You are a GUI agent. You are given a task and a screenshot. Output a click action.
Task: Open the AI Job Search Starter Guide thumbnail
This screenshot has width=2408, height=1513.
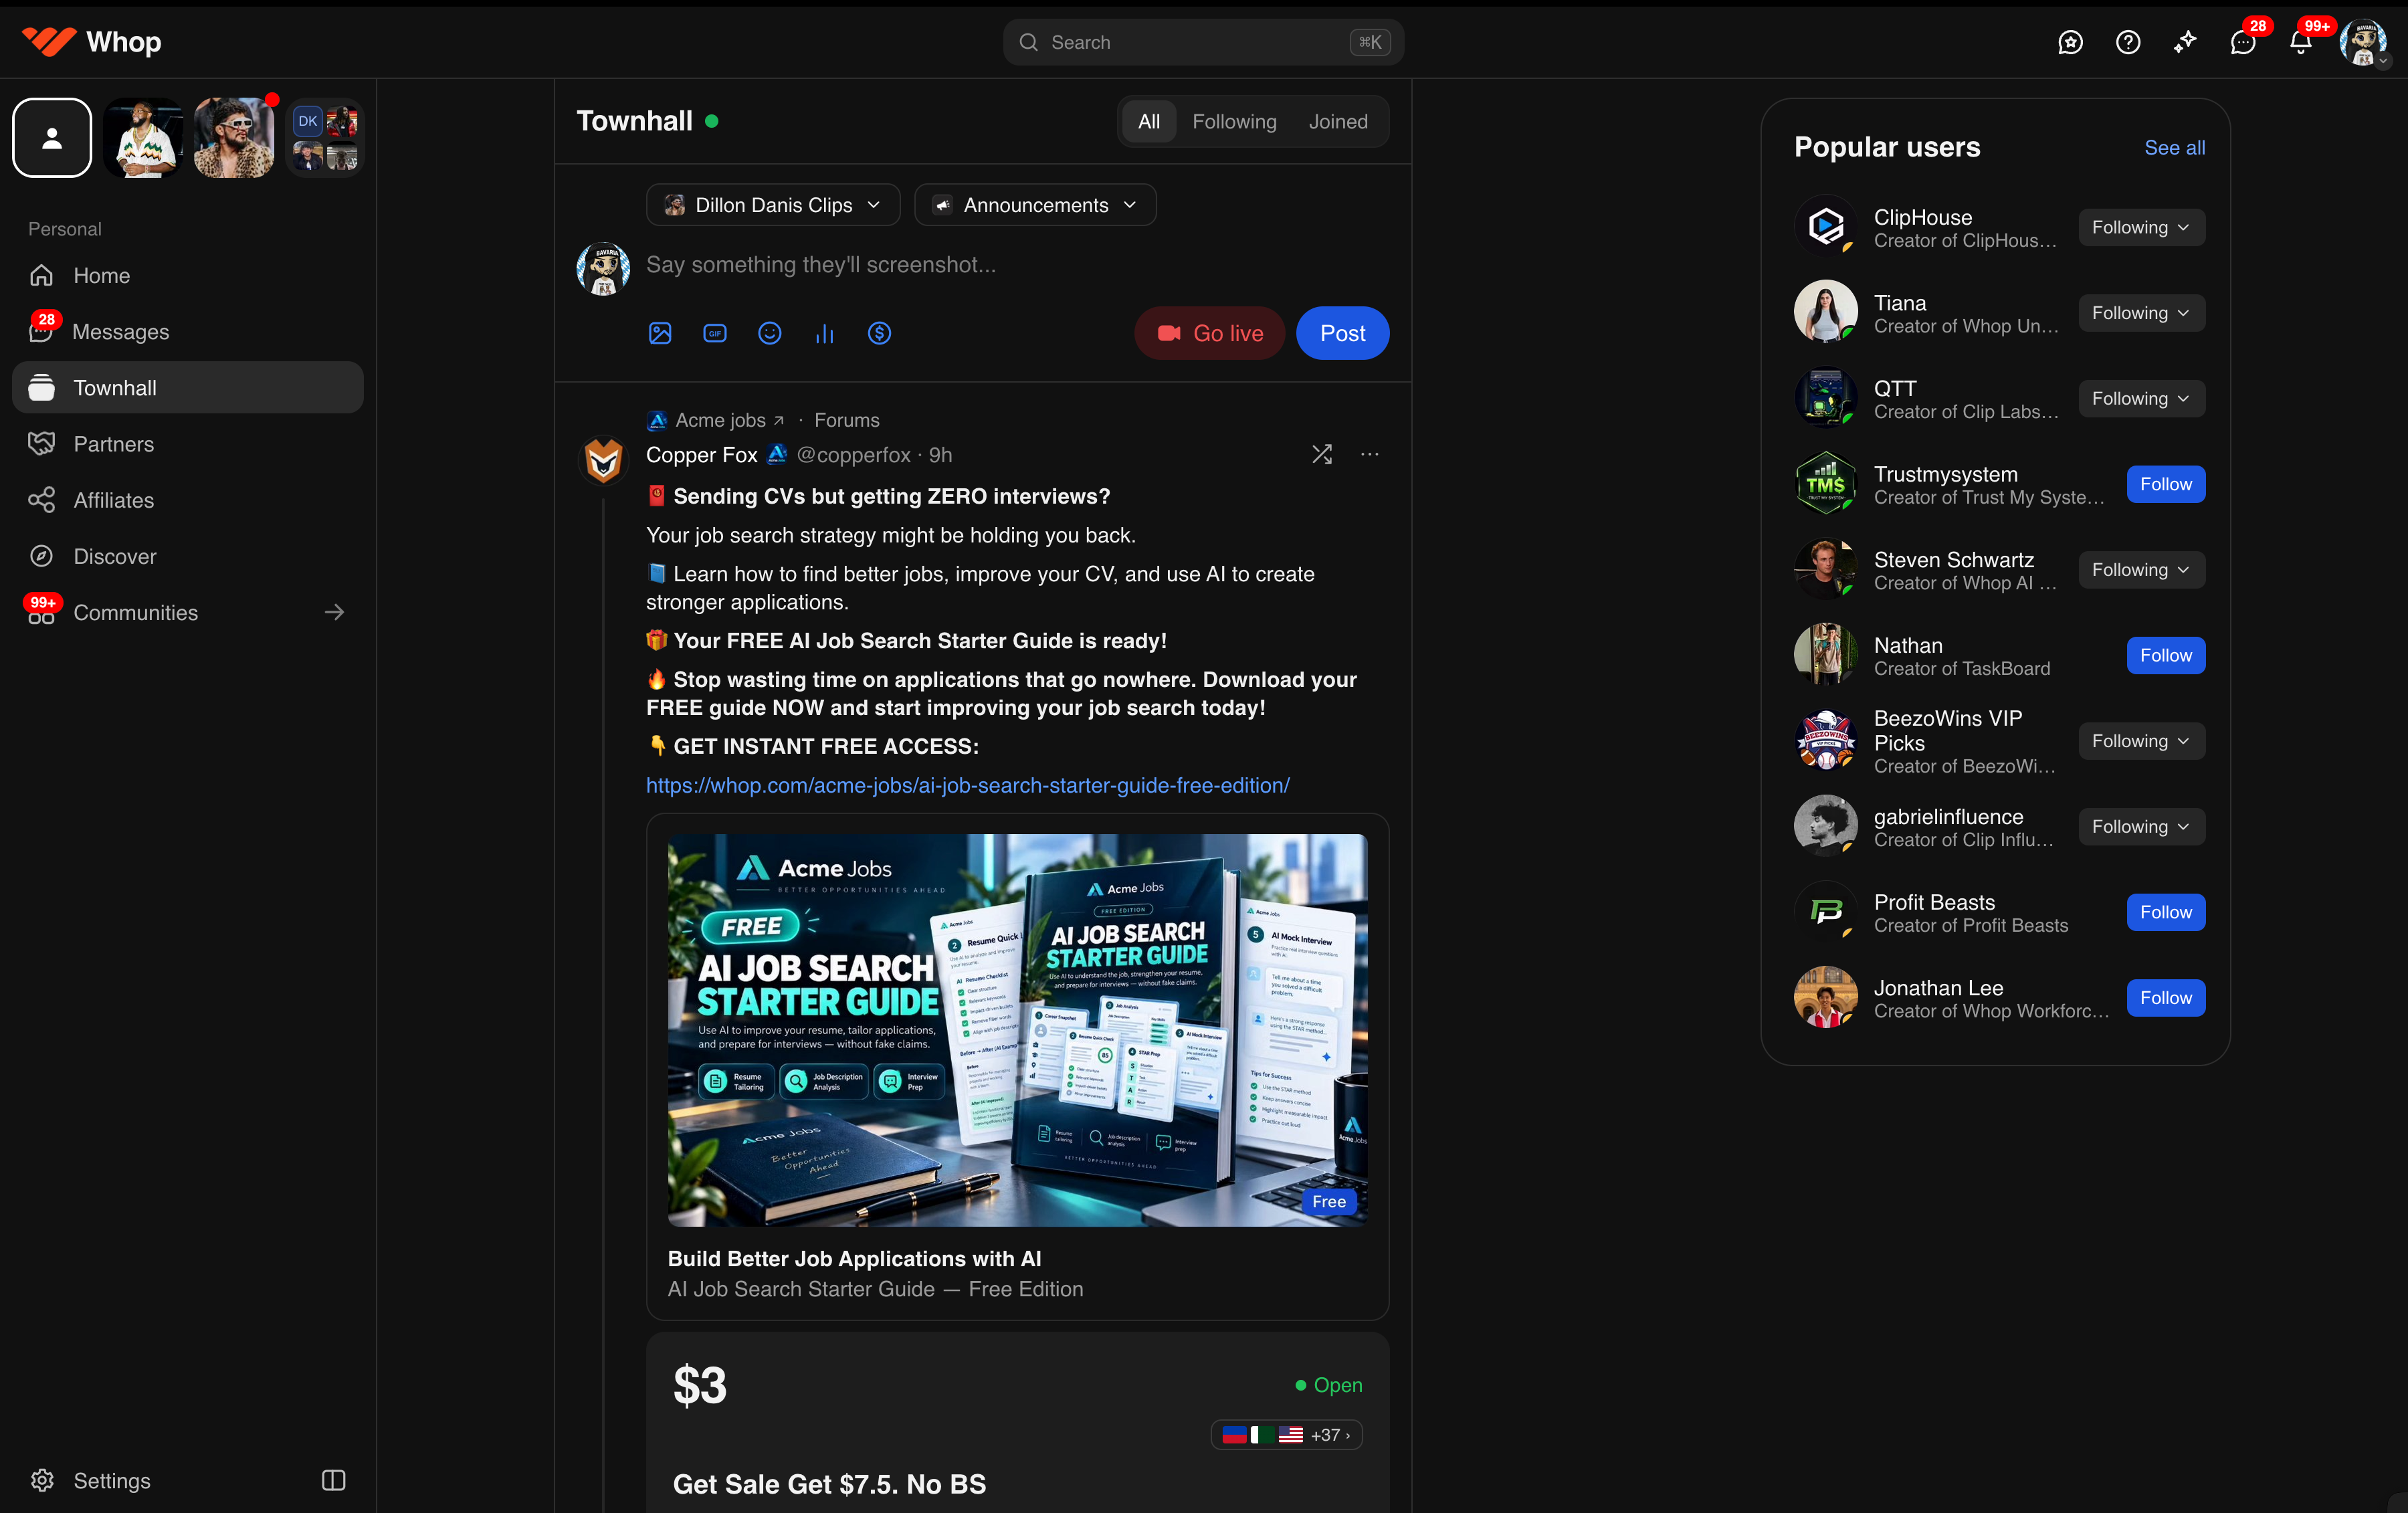1017,1030
